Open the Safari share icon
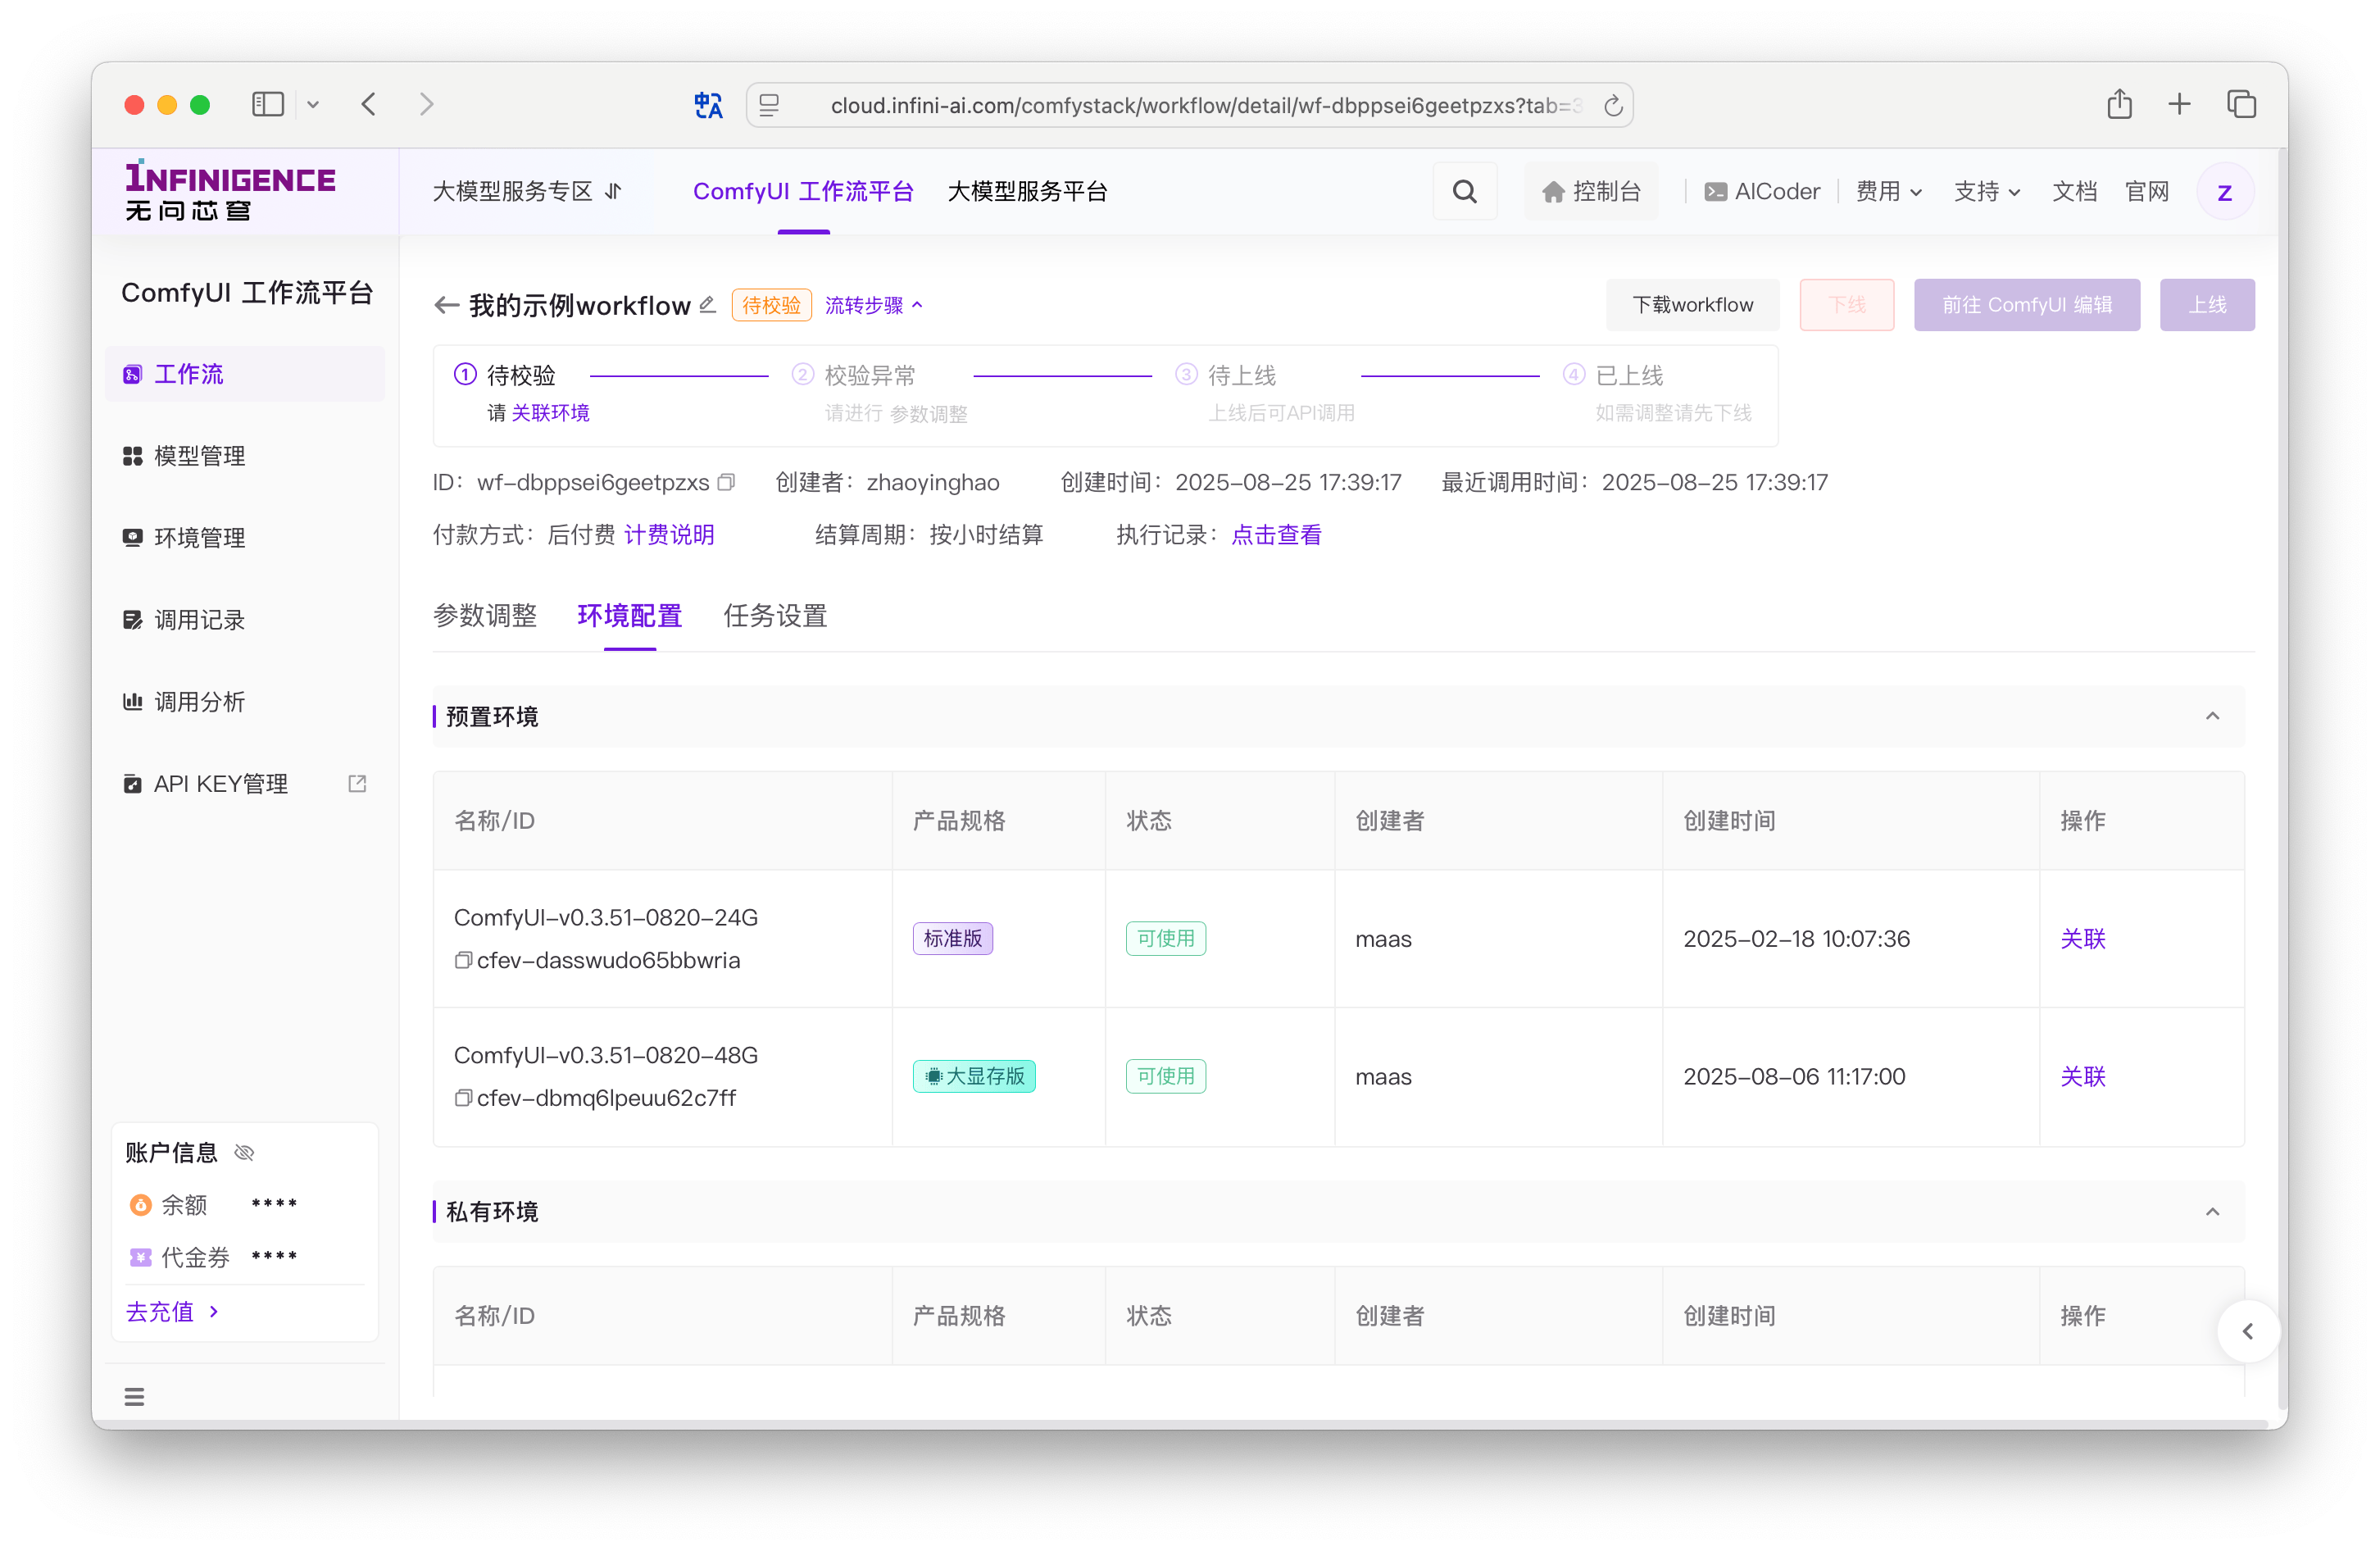Screen dimensions: 2380x1551 coord(2119,103)
